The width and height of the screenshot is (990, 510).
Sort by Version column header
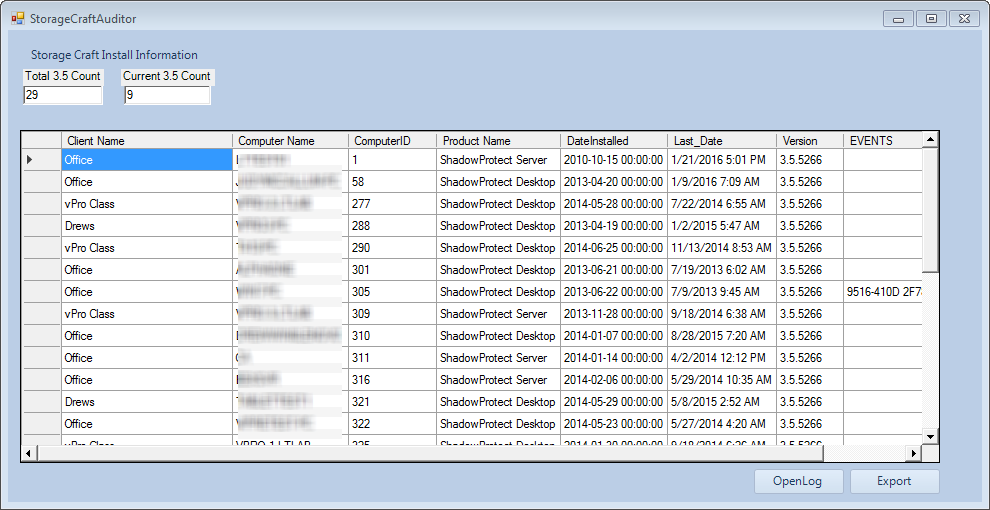tap(810, 141)
